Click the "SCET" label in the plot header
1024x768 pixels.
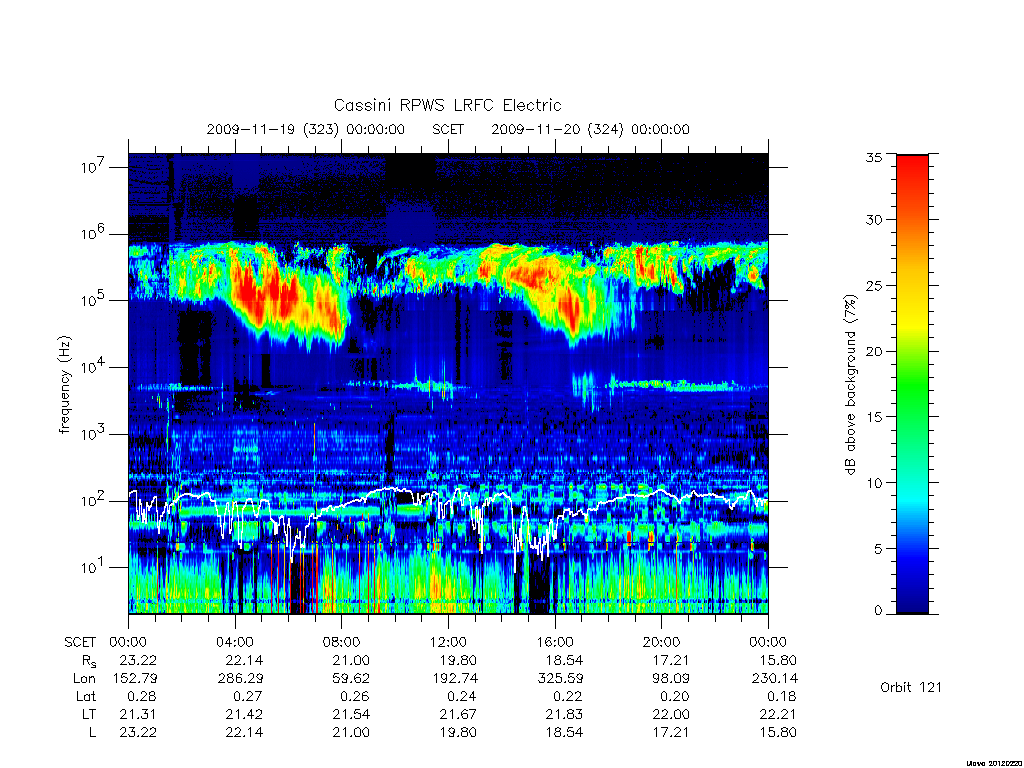pyautogui.click(x=448, y=129)
